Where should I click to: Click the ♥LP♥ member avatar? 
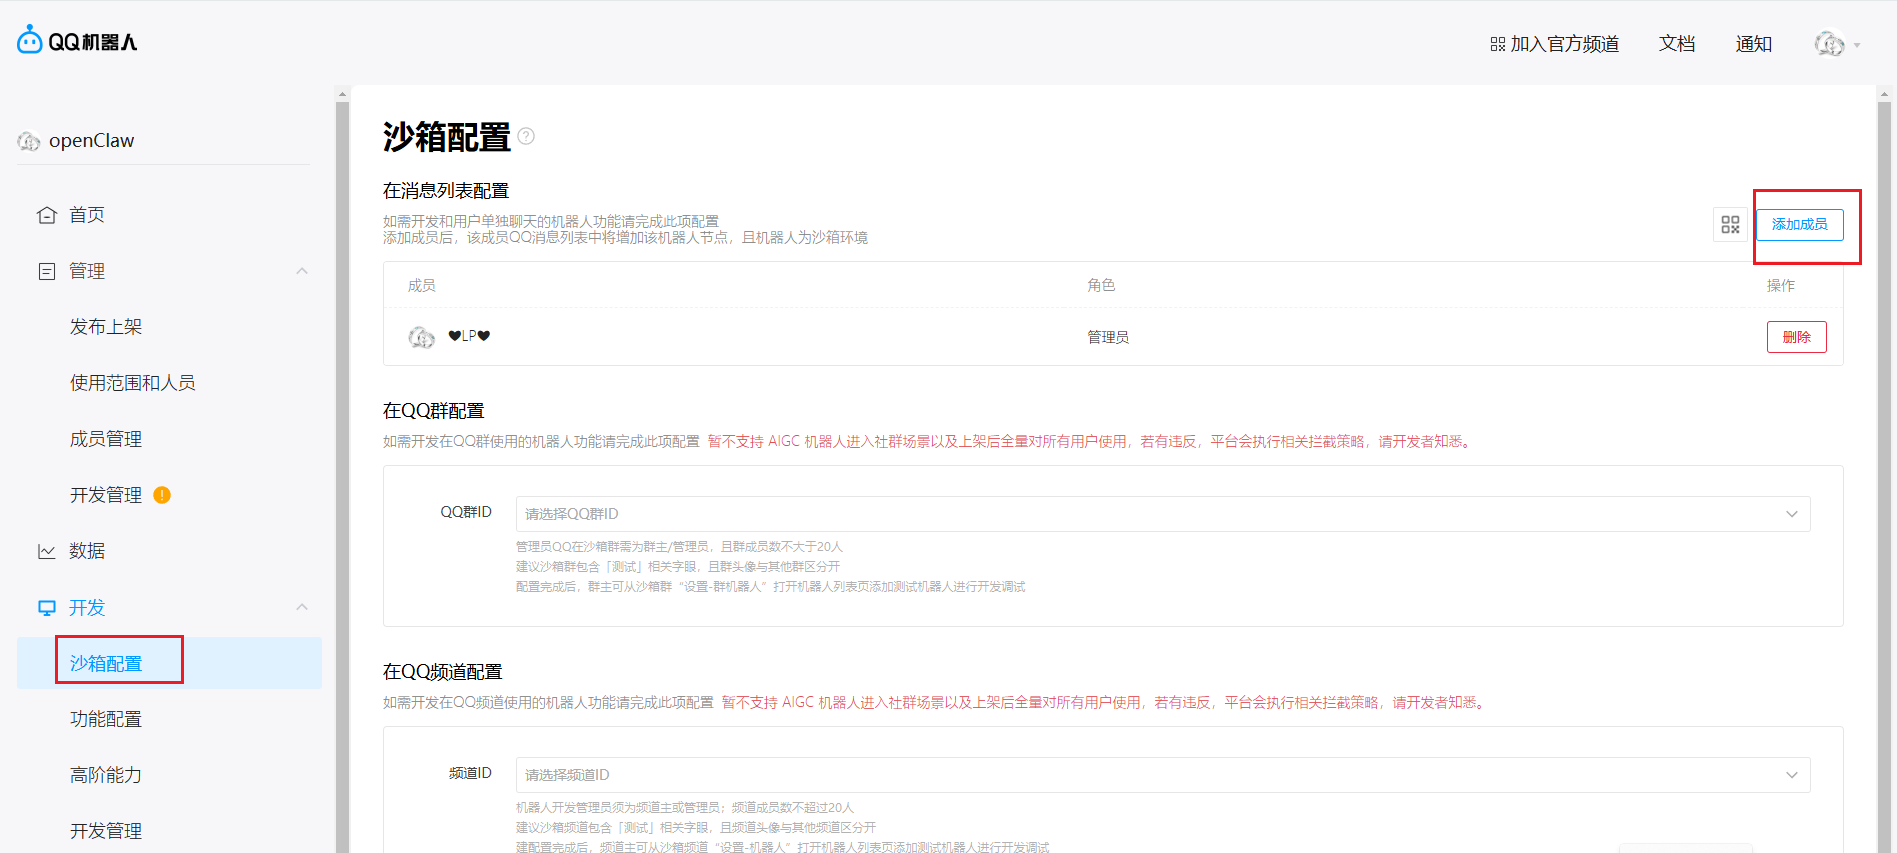tap(422, 337)
